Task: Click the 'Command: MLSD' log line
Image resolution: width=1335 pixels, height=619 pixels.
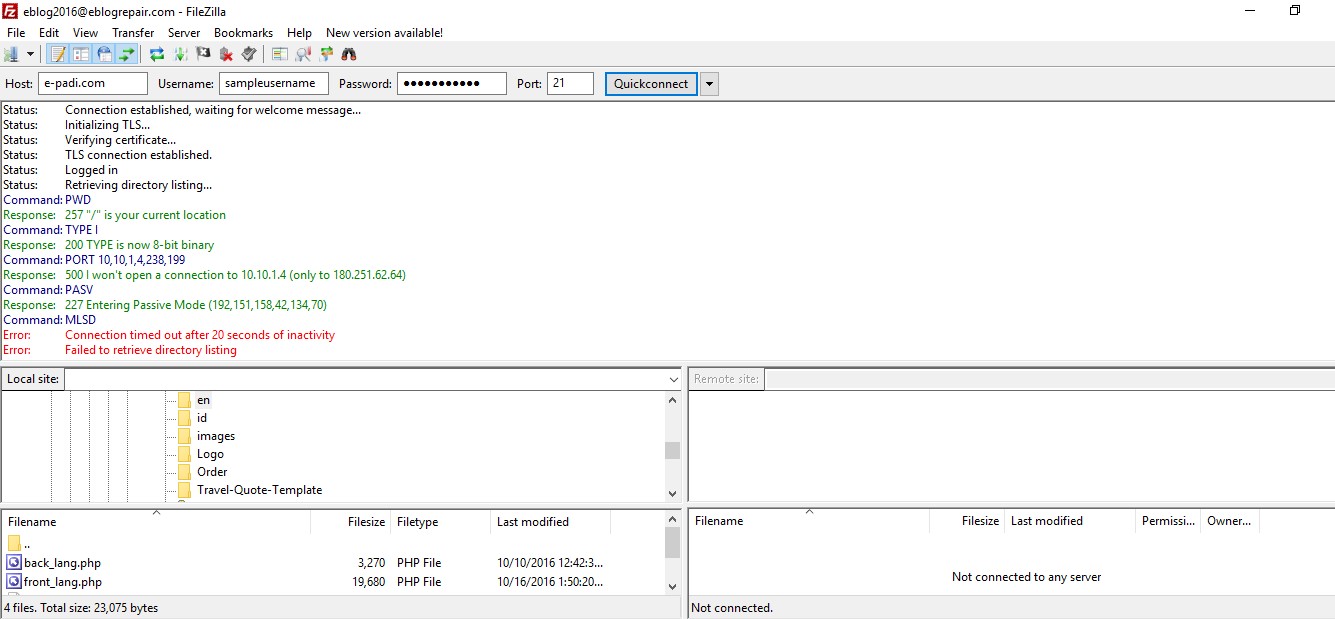Action: (50, 320)
